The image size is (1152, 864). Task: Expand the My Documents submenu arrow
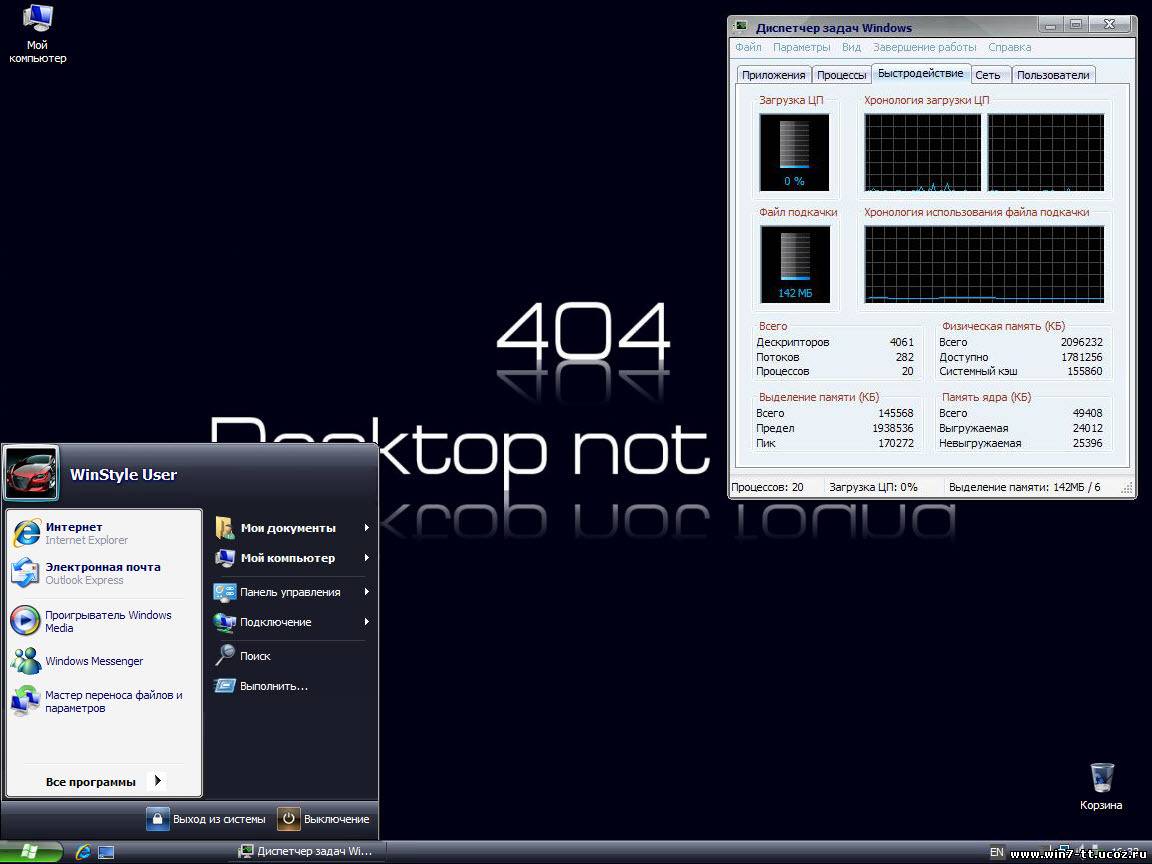coord(366,528)
